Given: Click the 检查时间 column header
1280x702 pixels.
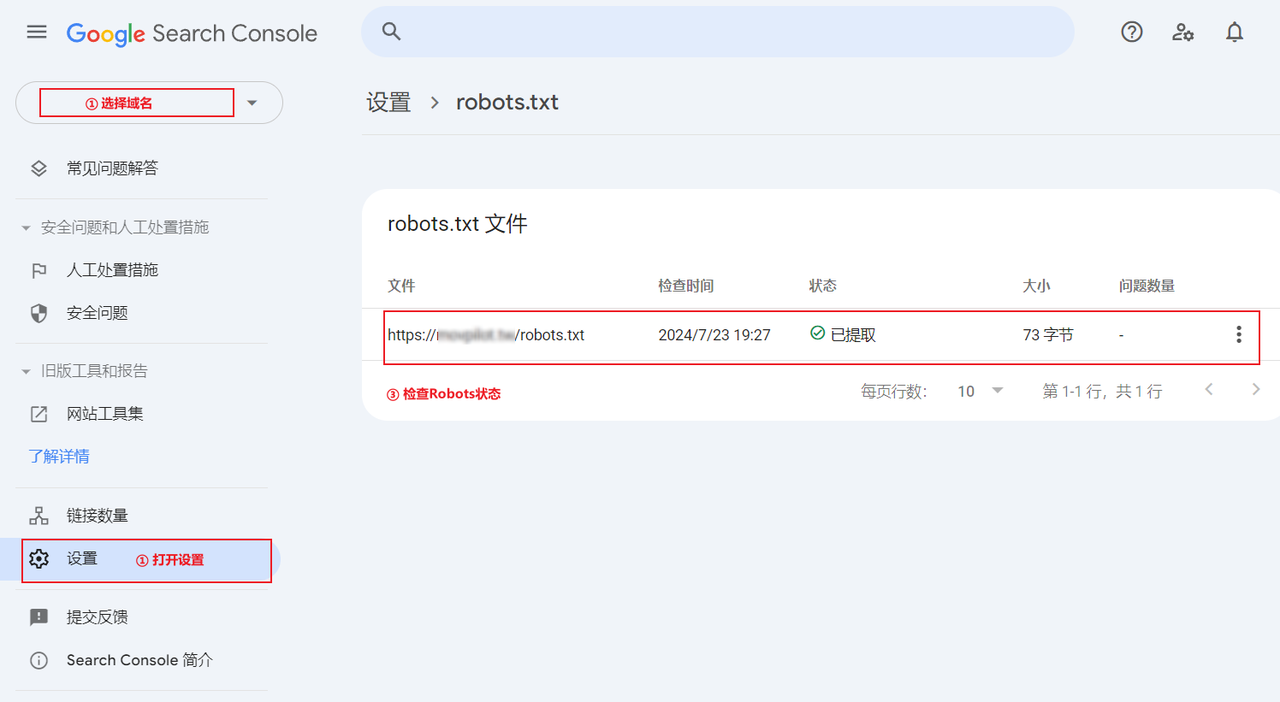Looking at the screenshot, I should [x=686, y=286].
